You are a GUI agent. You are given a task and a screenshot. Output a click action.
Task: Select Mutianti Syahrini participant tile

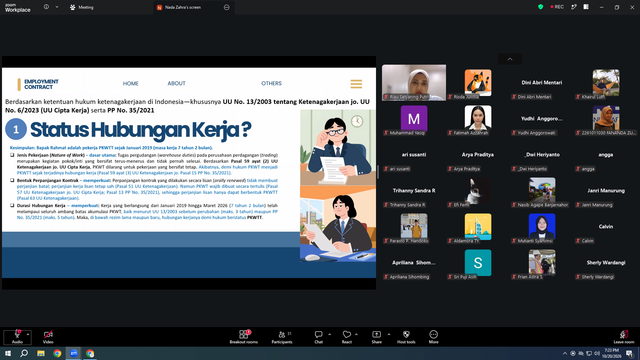[x=542, y=227]
